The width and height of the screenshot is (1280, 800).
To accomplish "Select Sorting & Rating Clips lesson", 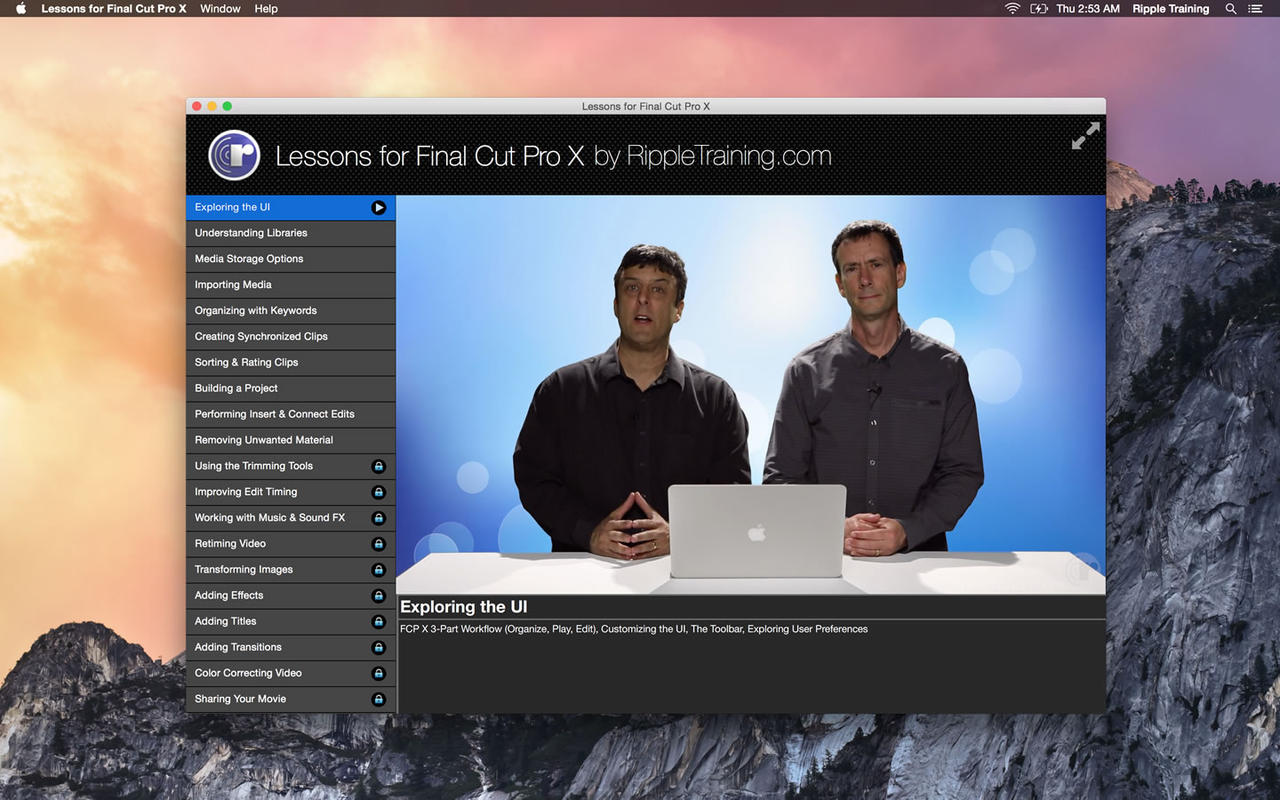I will 291,363.
